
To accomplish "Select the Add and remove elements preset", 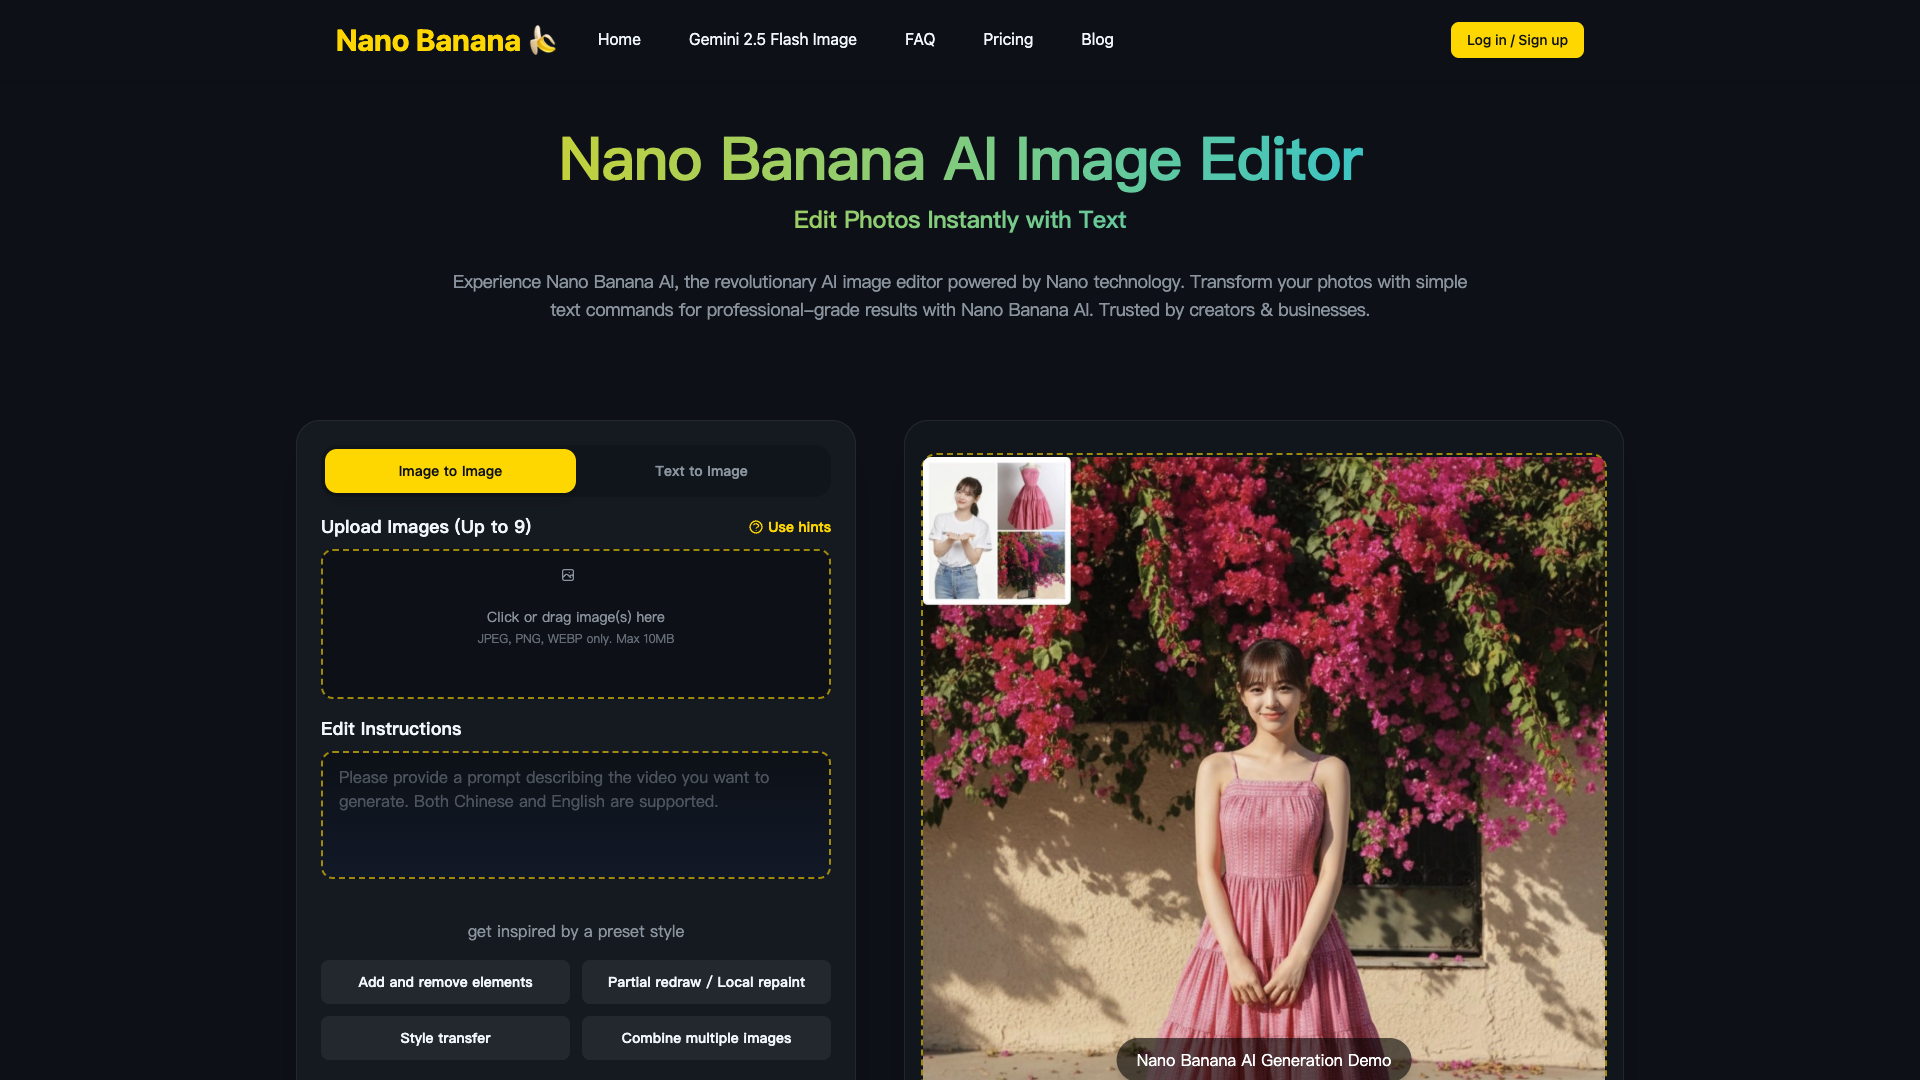I will click(x=445, y=982).
